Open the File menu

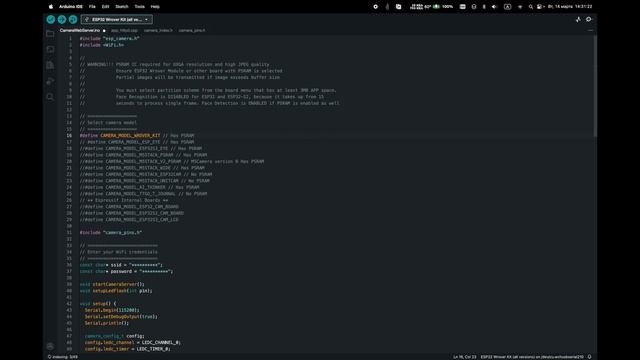tap(92, 7)
